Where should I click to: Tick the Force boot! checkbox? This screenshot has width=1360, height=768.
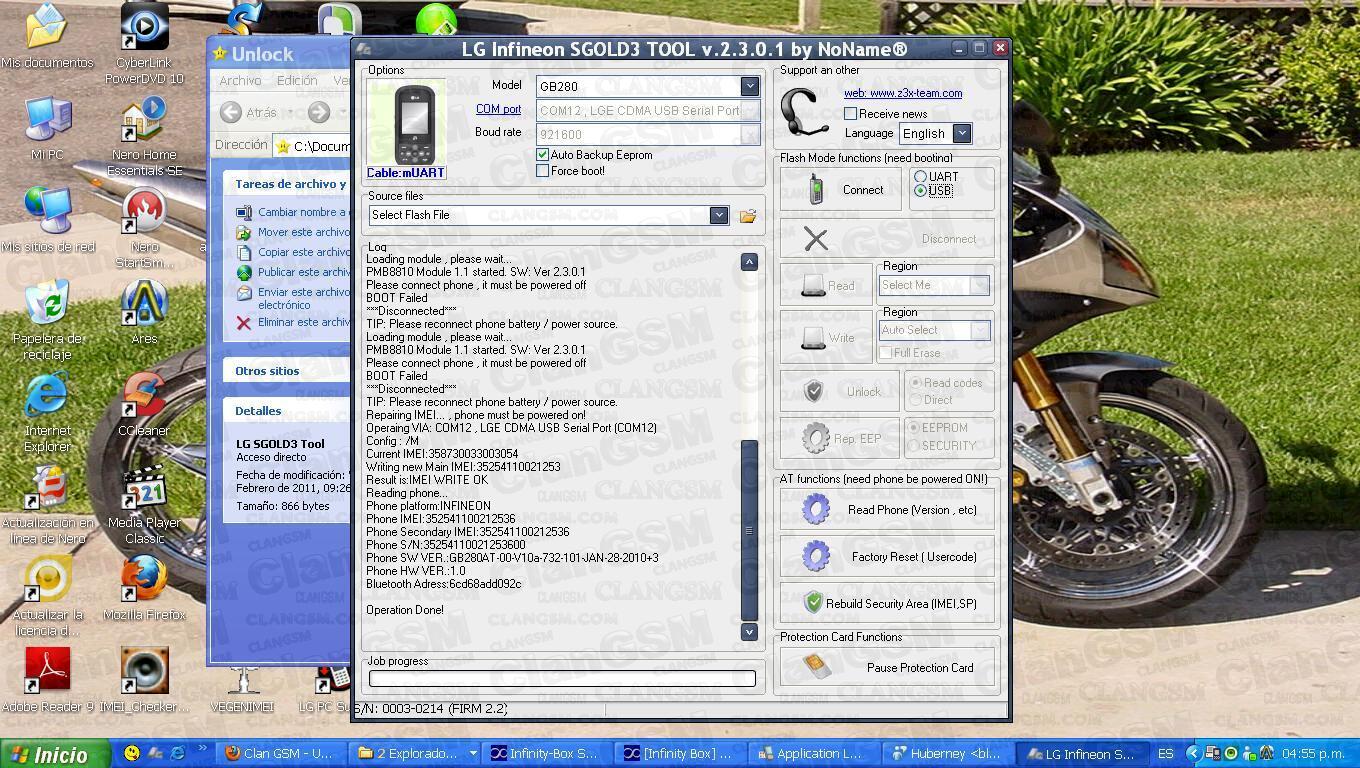542,171
